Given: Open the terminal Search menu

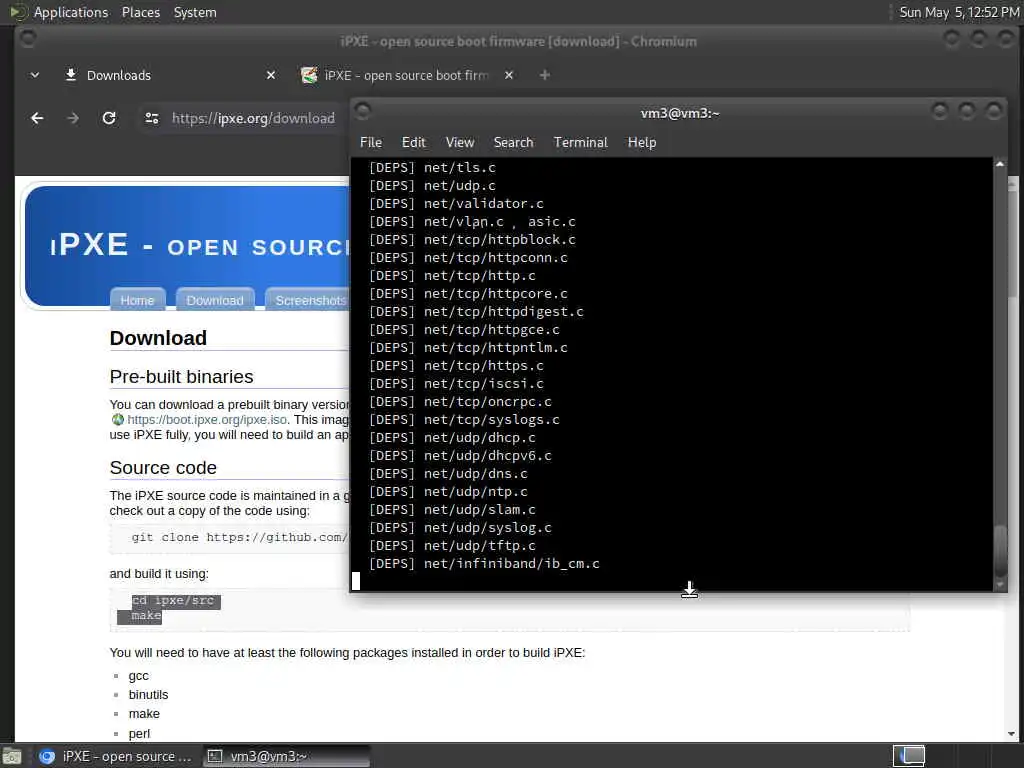Looking at the screenshot, I should (513, 142).
